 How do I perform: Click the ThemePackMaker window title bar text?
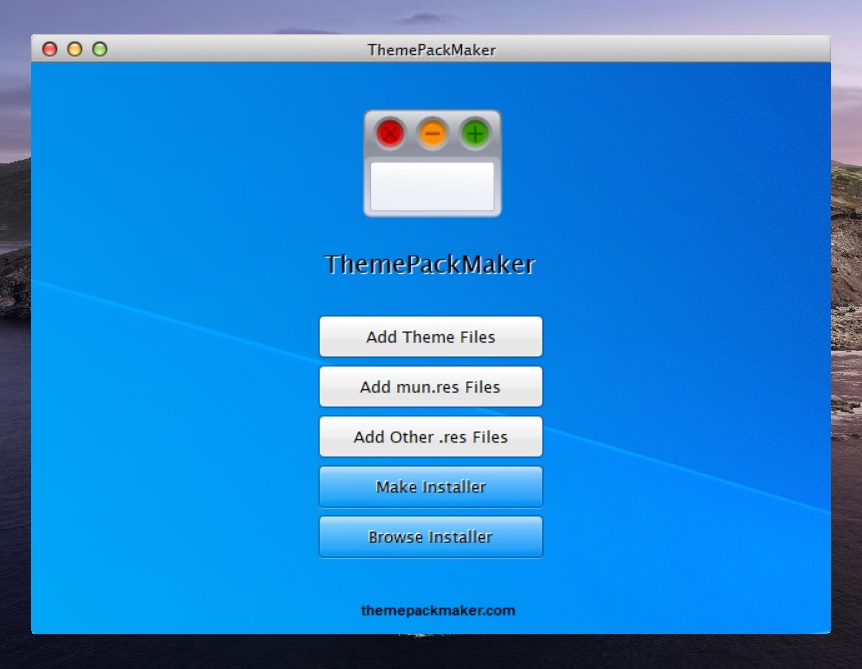pyautogui.click(x=431, y=49)
